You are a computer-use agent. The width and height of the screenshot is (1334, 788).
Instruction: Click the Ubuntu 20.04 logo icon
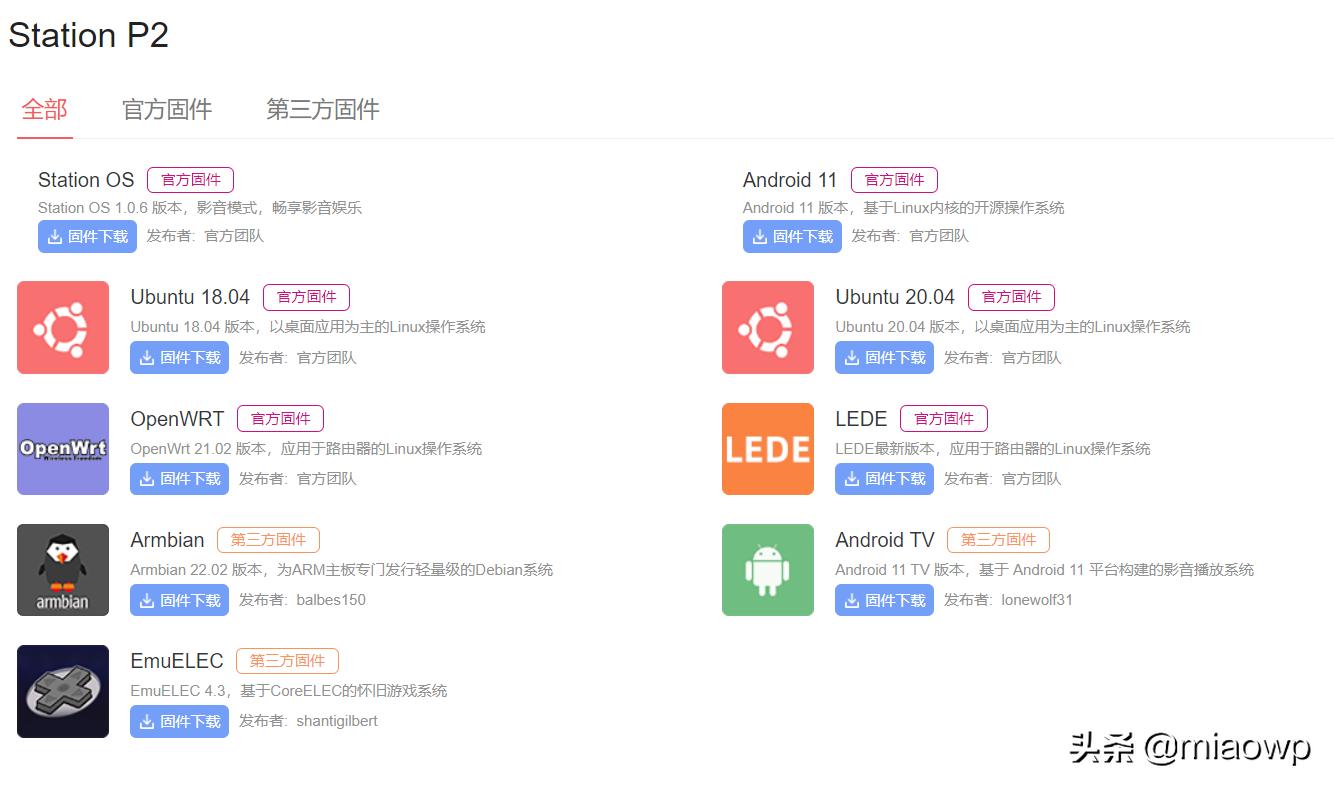coord(767,327)
